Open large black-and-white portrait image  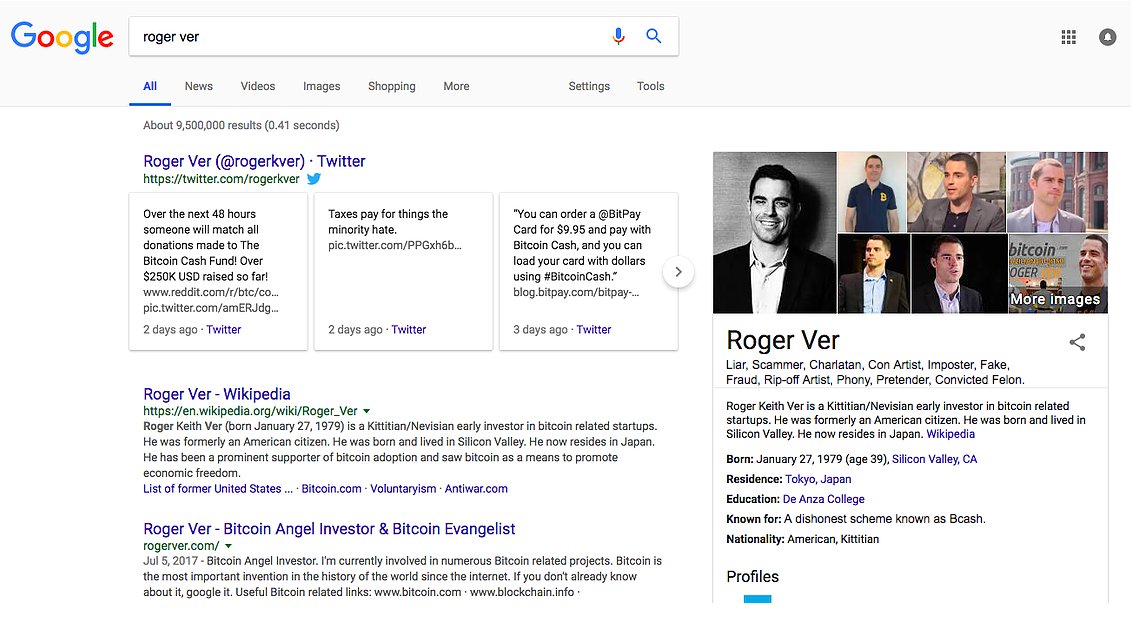[x=775, y=232]
